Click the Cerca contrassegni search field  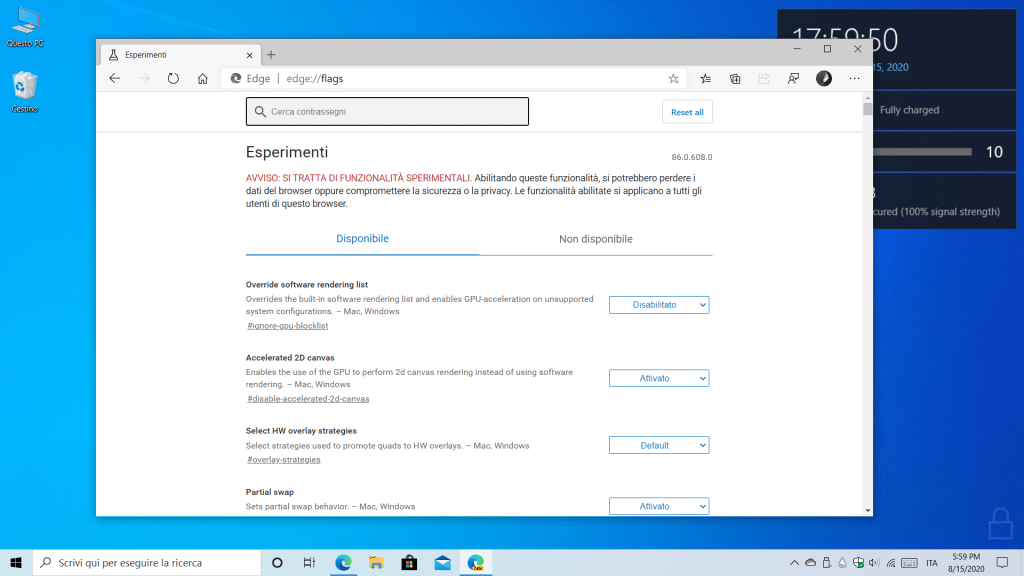387,112
